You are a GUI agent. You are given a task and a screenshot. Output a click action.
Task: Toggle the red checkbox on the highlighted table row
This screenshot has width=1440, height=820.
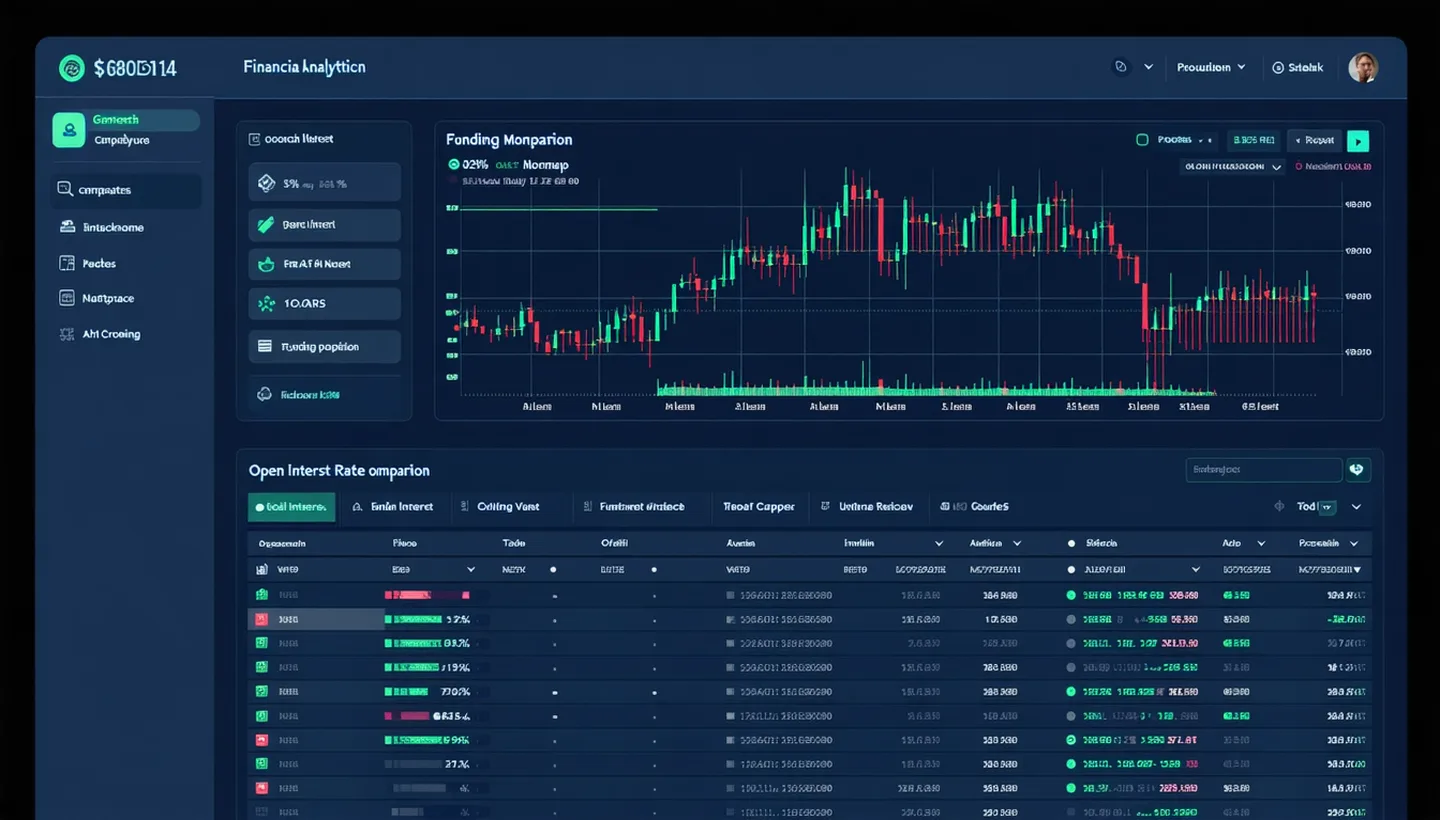pyautogui.click(x=261, y=619)
